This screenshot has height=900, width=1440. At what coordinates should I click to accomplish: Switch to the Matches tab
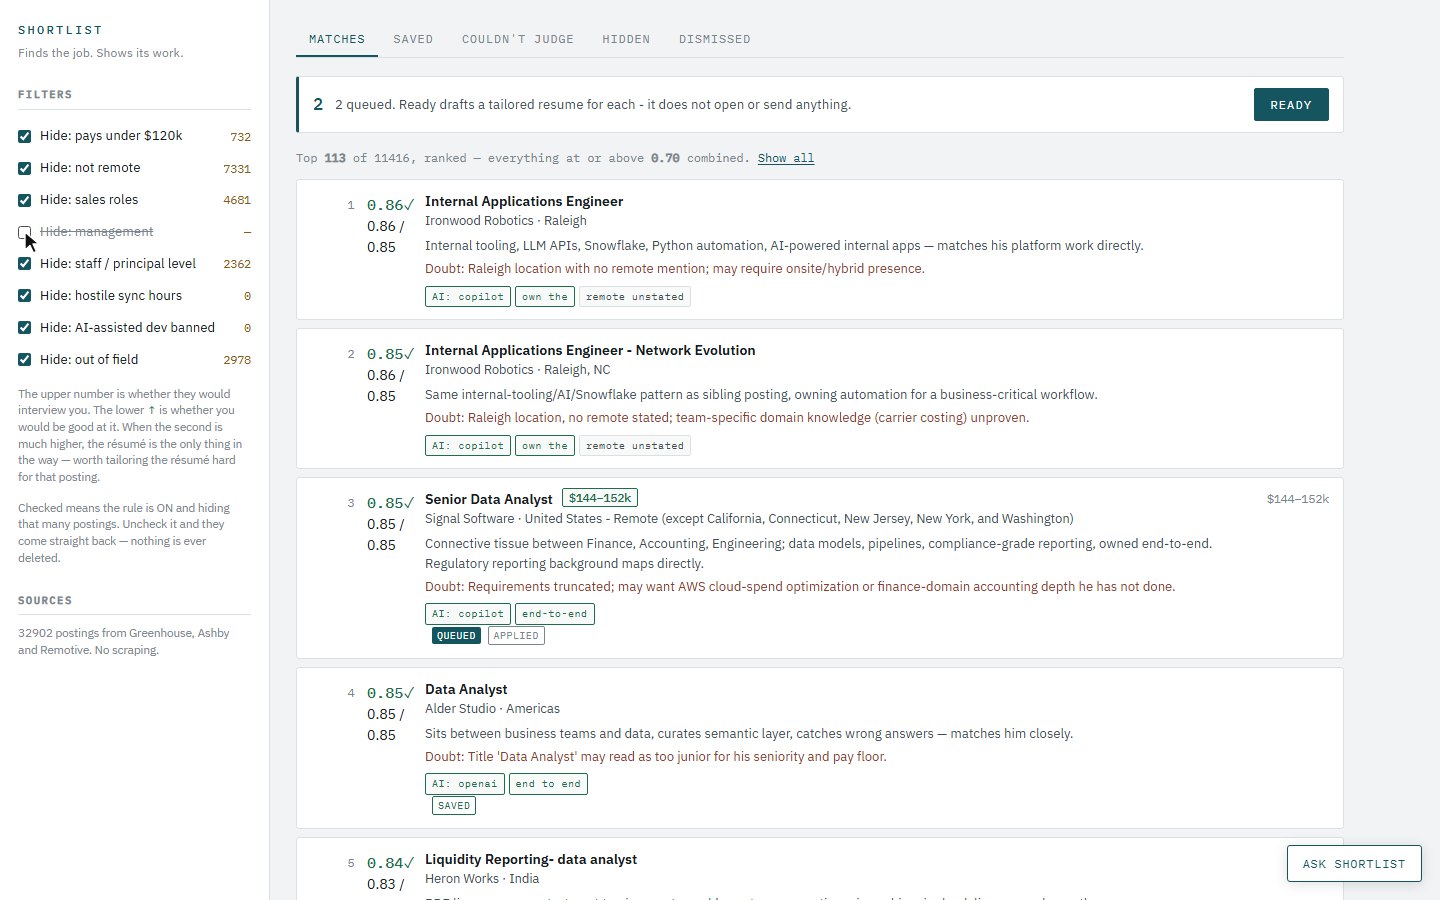coord(337,39)
